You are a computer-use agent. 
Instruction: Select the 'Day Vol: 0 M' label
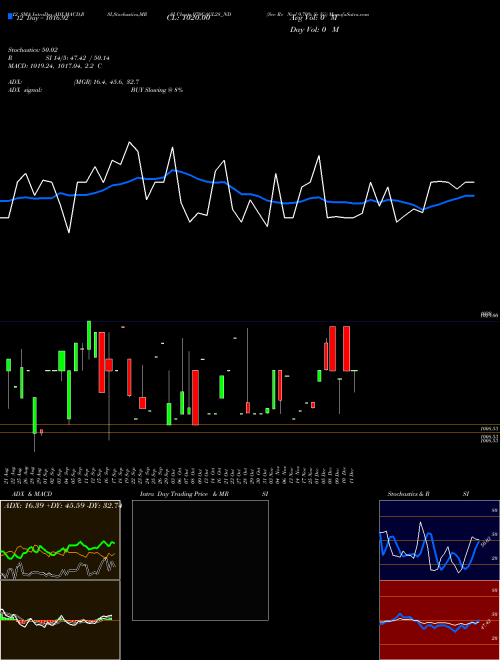pos(314,30)
